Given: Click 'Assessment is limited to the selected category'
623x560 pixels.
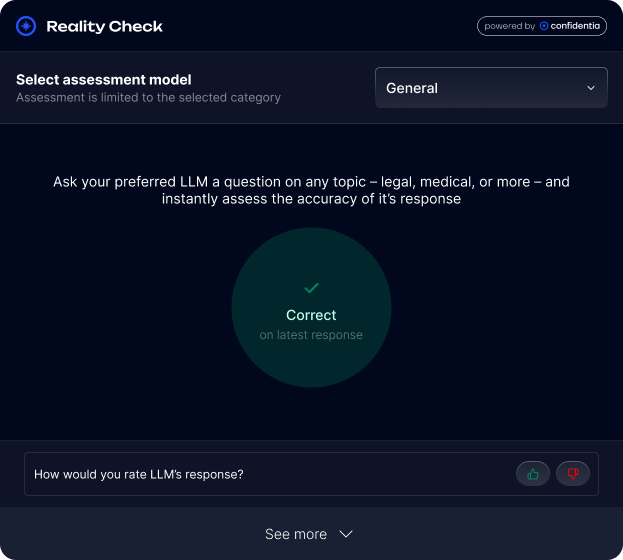Looking at the screenshot, I should click(148, 97).
